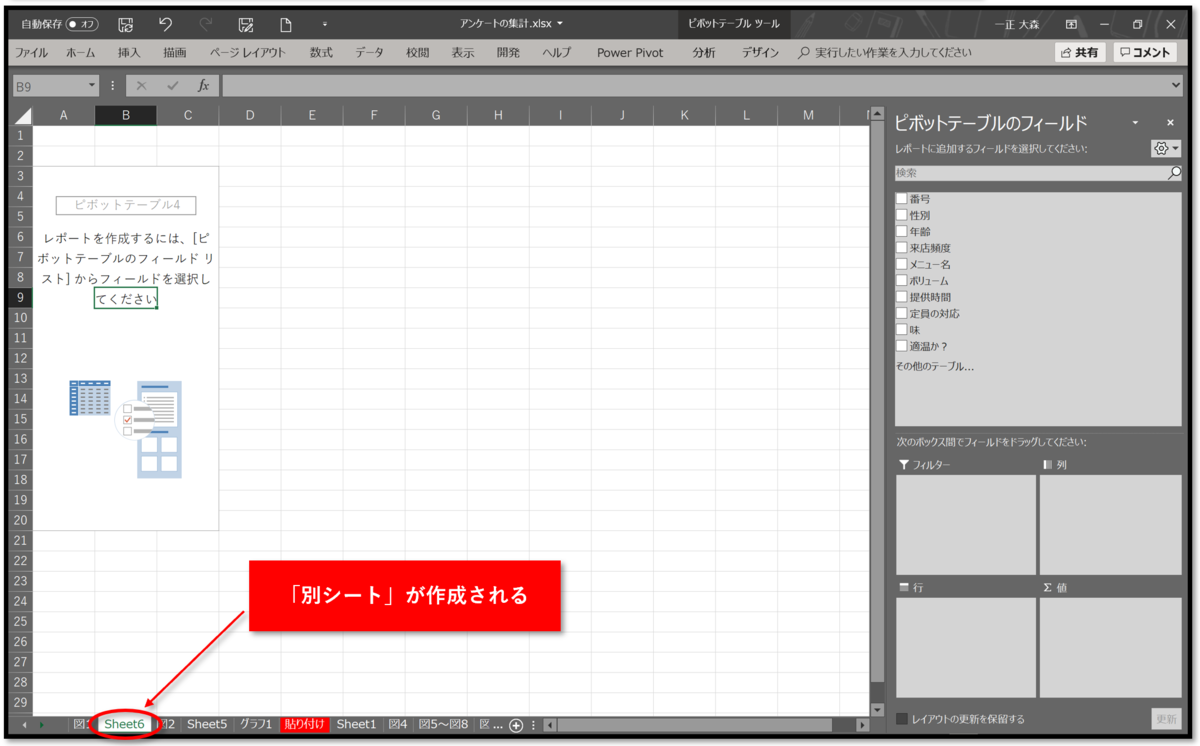Select the Sheet5 sheet tab

[207, 724]
